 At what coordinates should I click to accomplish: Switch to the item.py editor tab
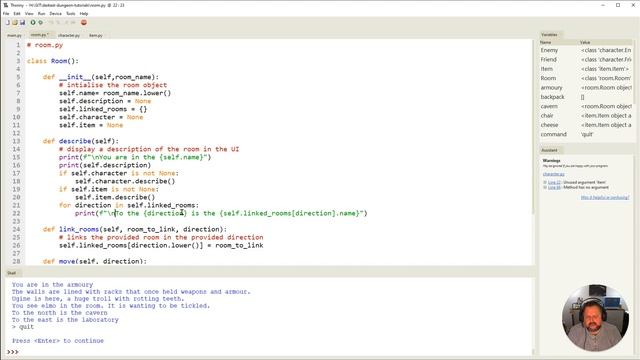pos(96,36)
